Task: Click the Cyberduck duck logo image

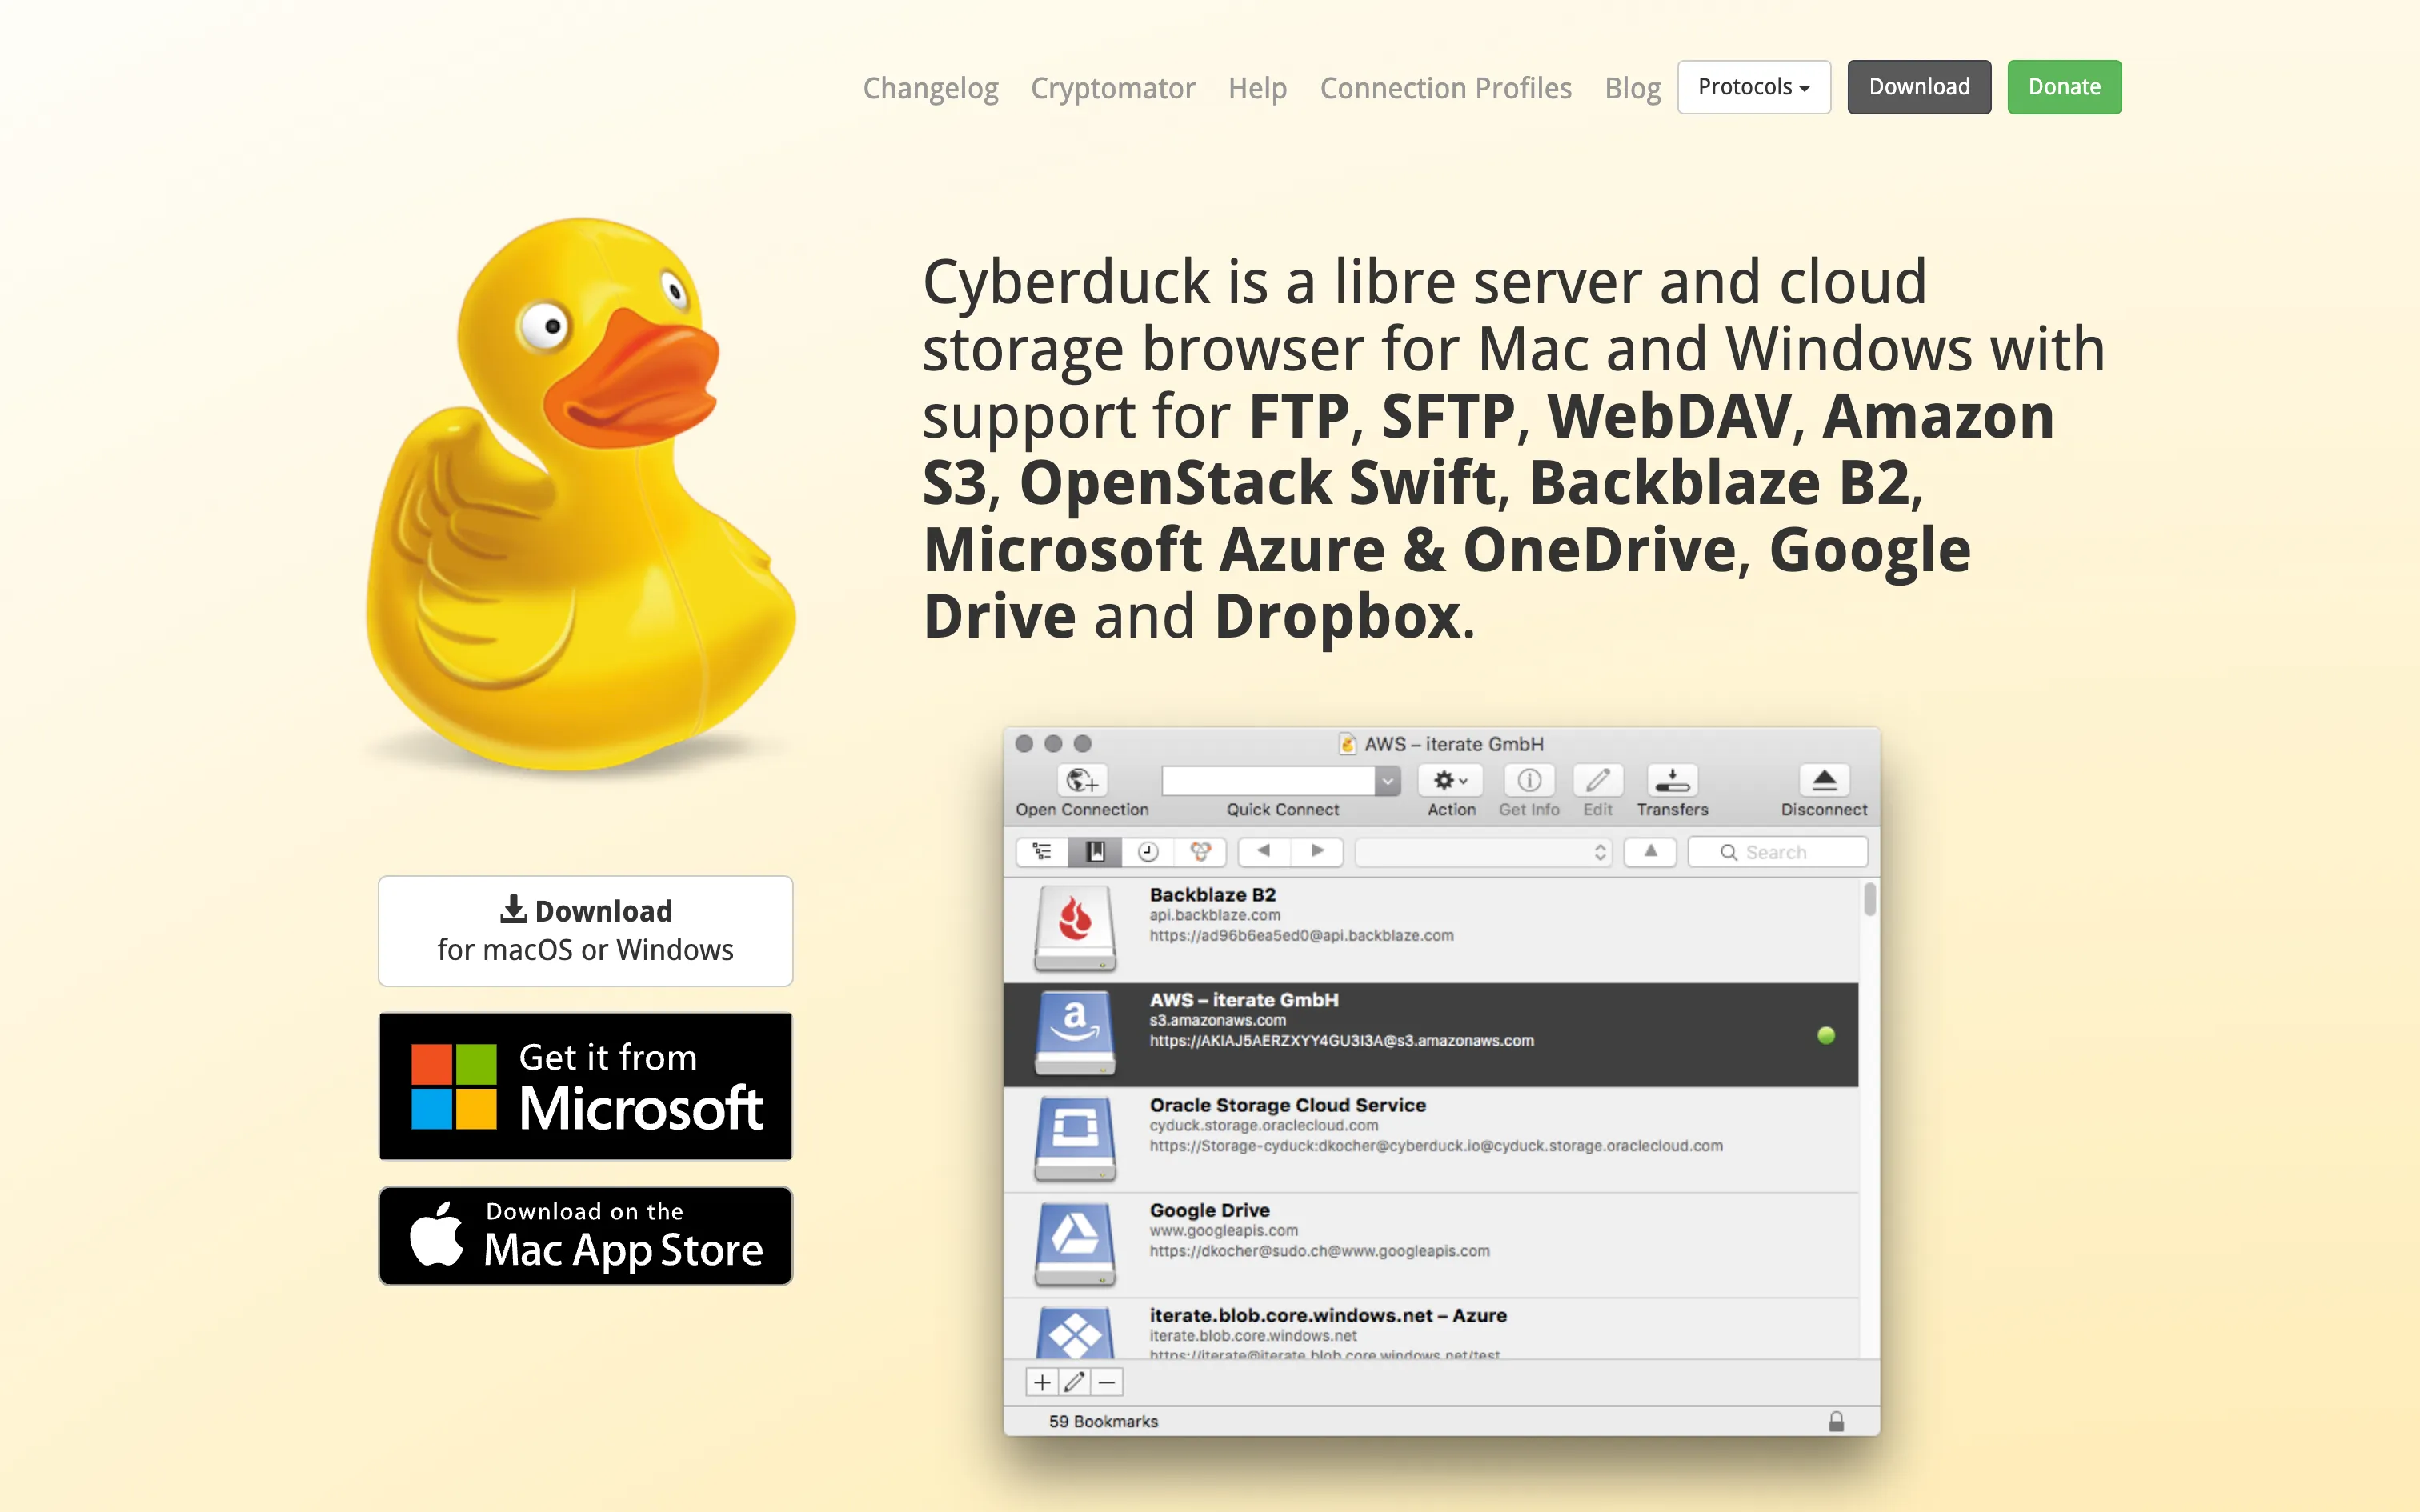Action: click(580, 495)
